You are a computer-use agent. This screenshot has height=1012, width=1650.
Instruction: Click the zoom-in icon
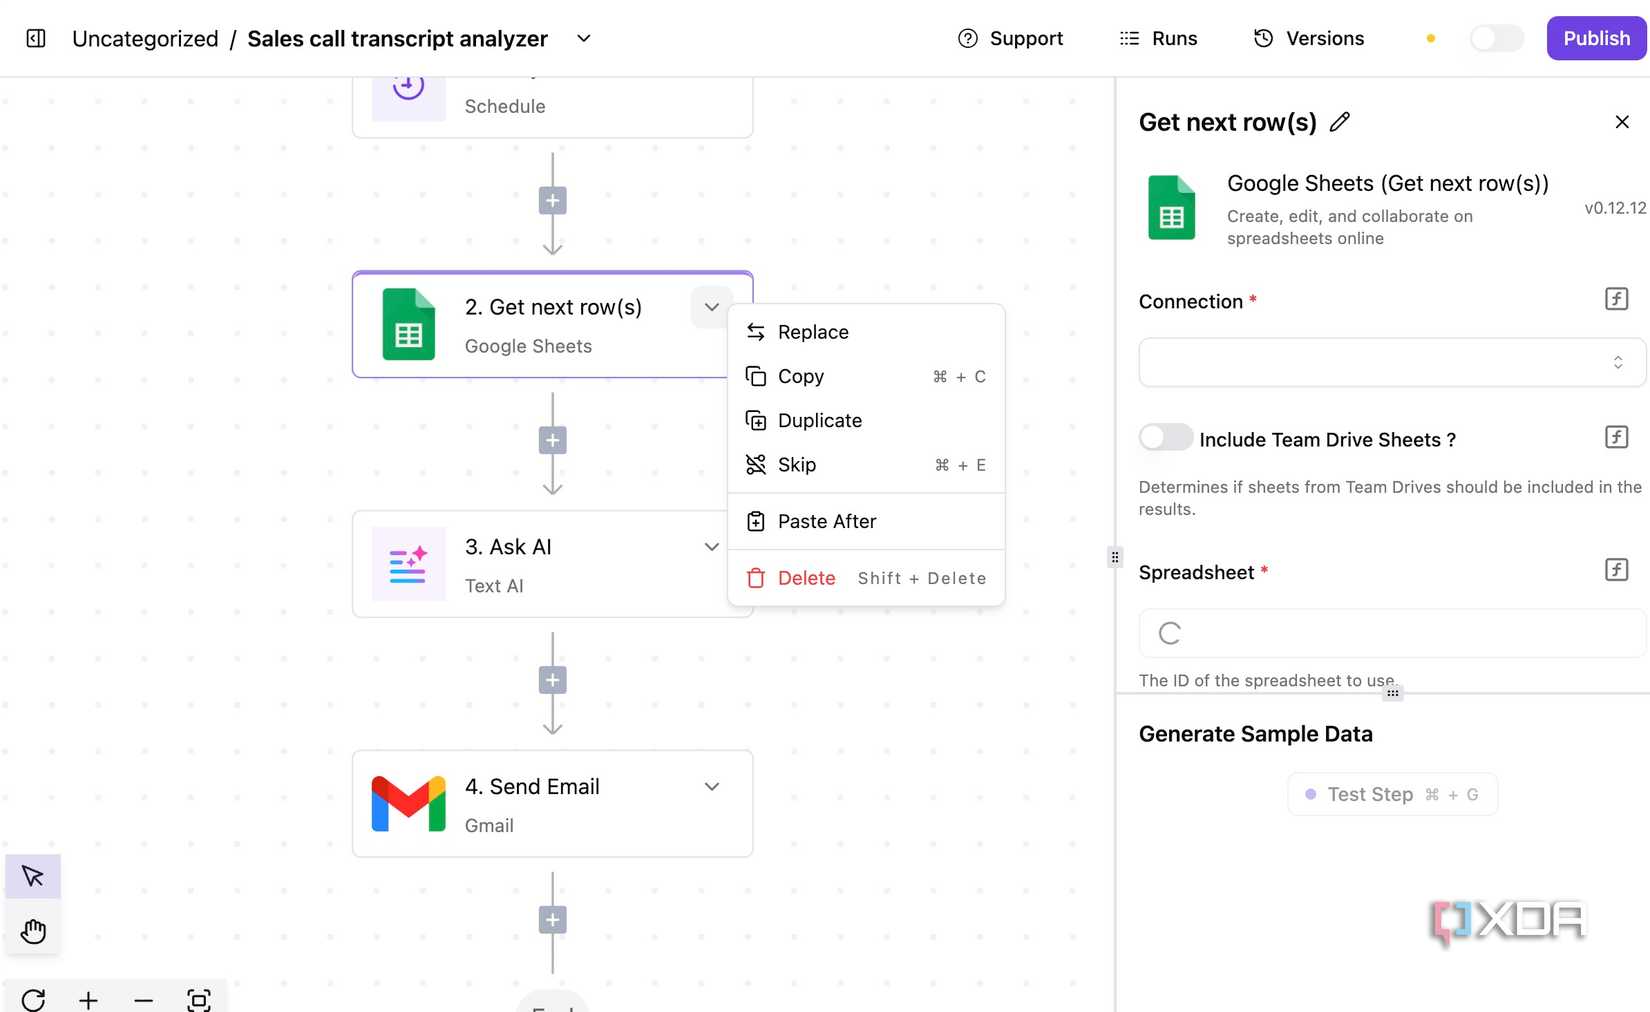(x=88, y=999)
